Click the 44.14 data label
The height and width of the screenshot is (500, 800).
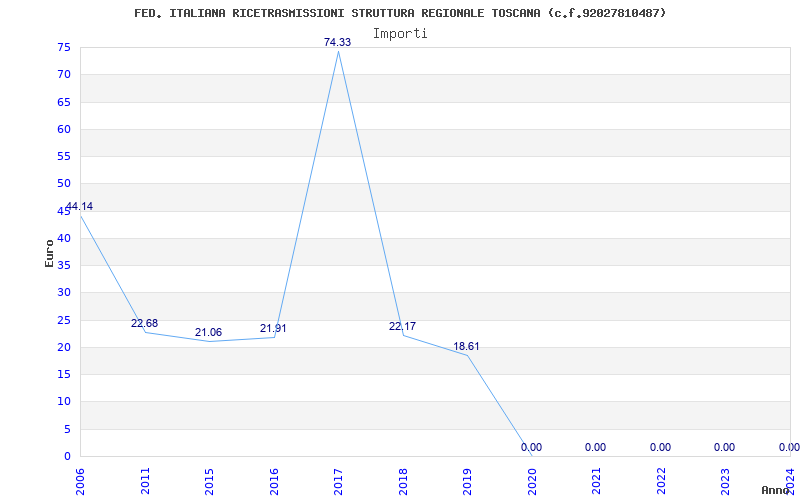click(80, 207)
